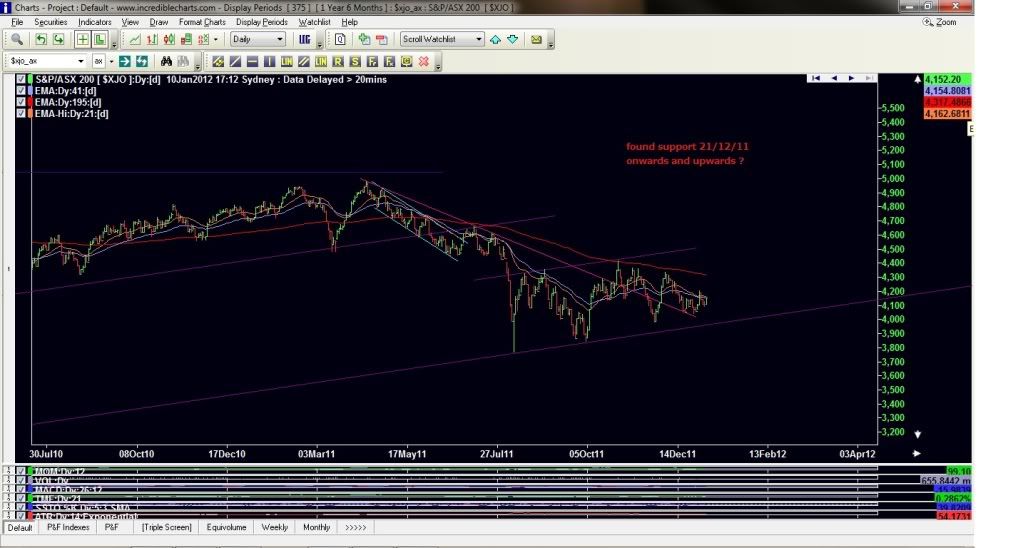Open the Daily time period dropdown

pos(258,39)
